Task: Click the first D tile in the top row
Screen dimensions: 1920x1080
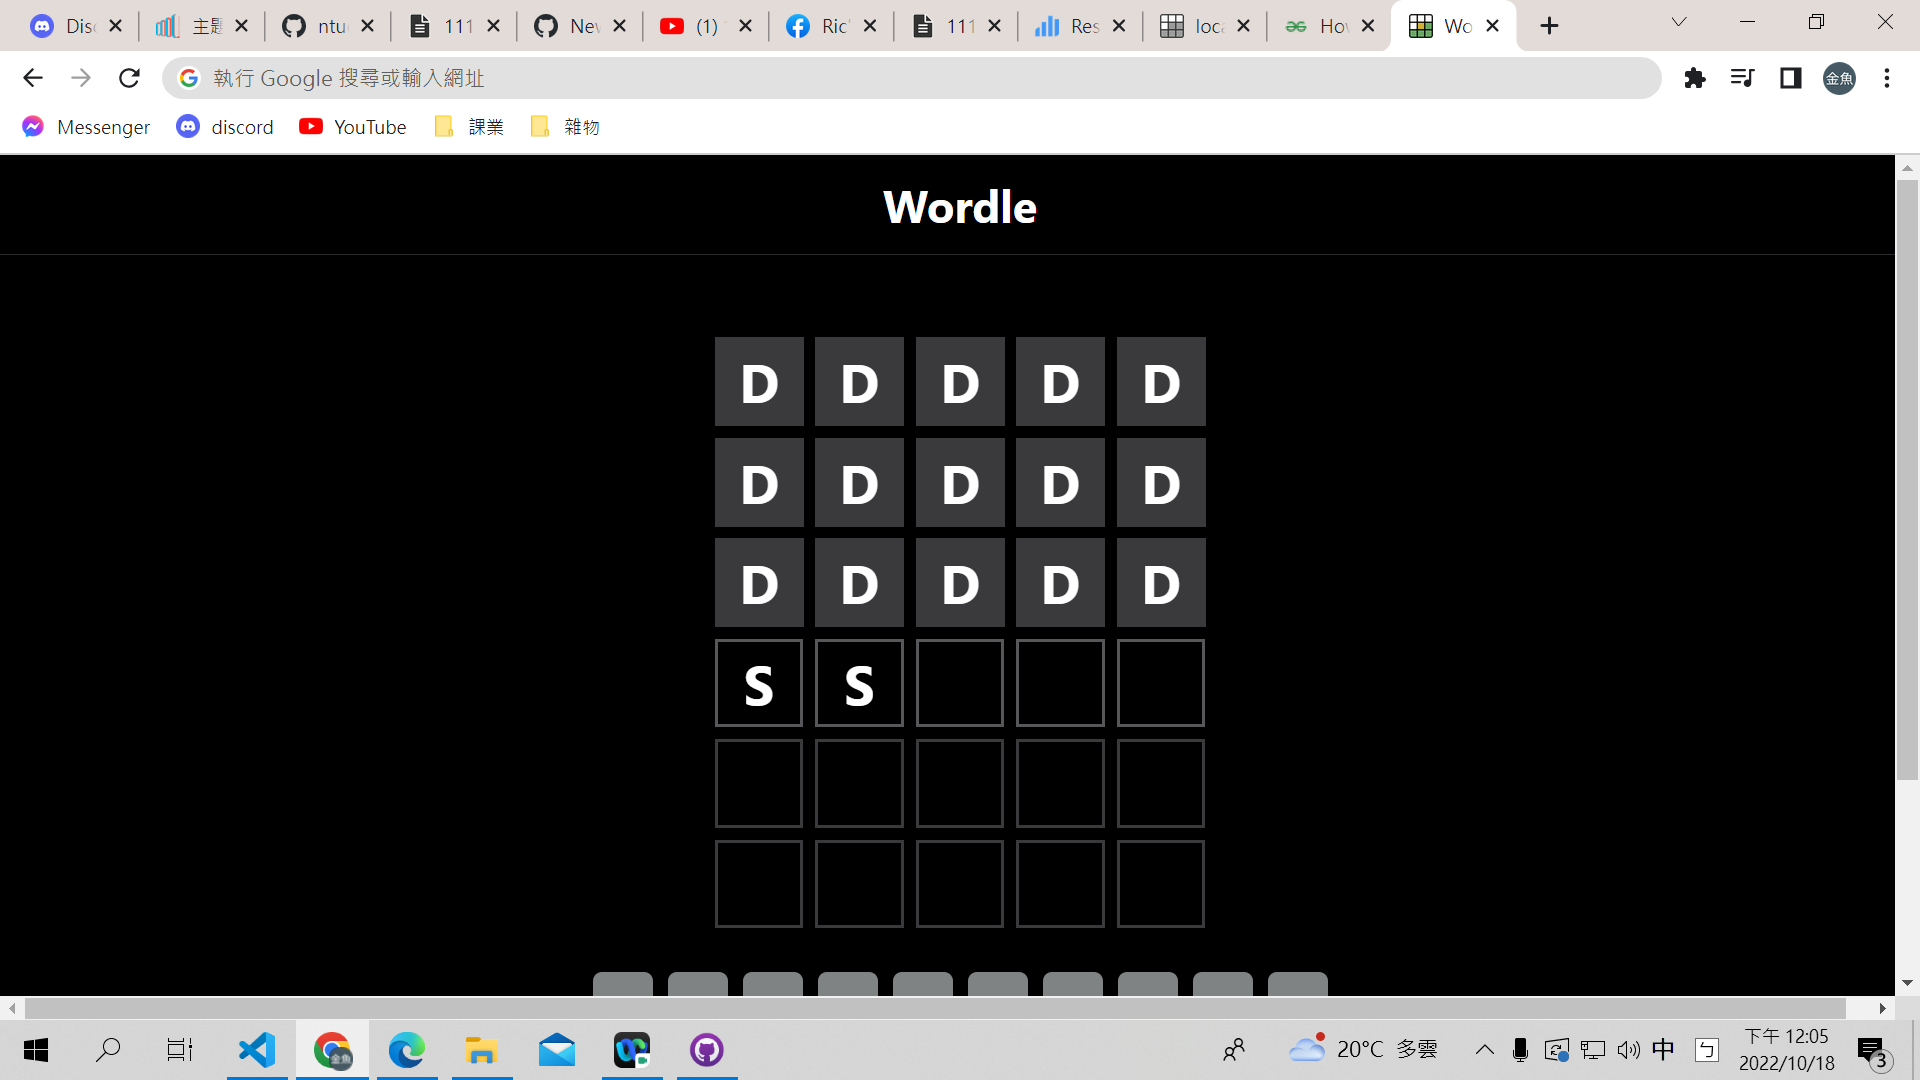Action: pos(759,381)
